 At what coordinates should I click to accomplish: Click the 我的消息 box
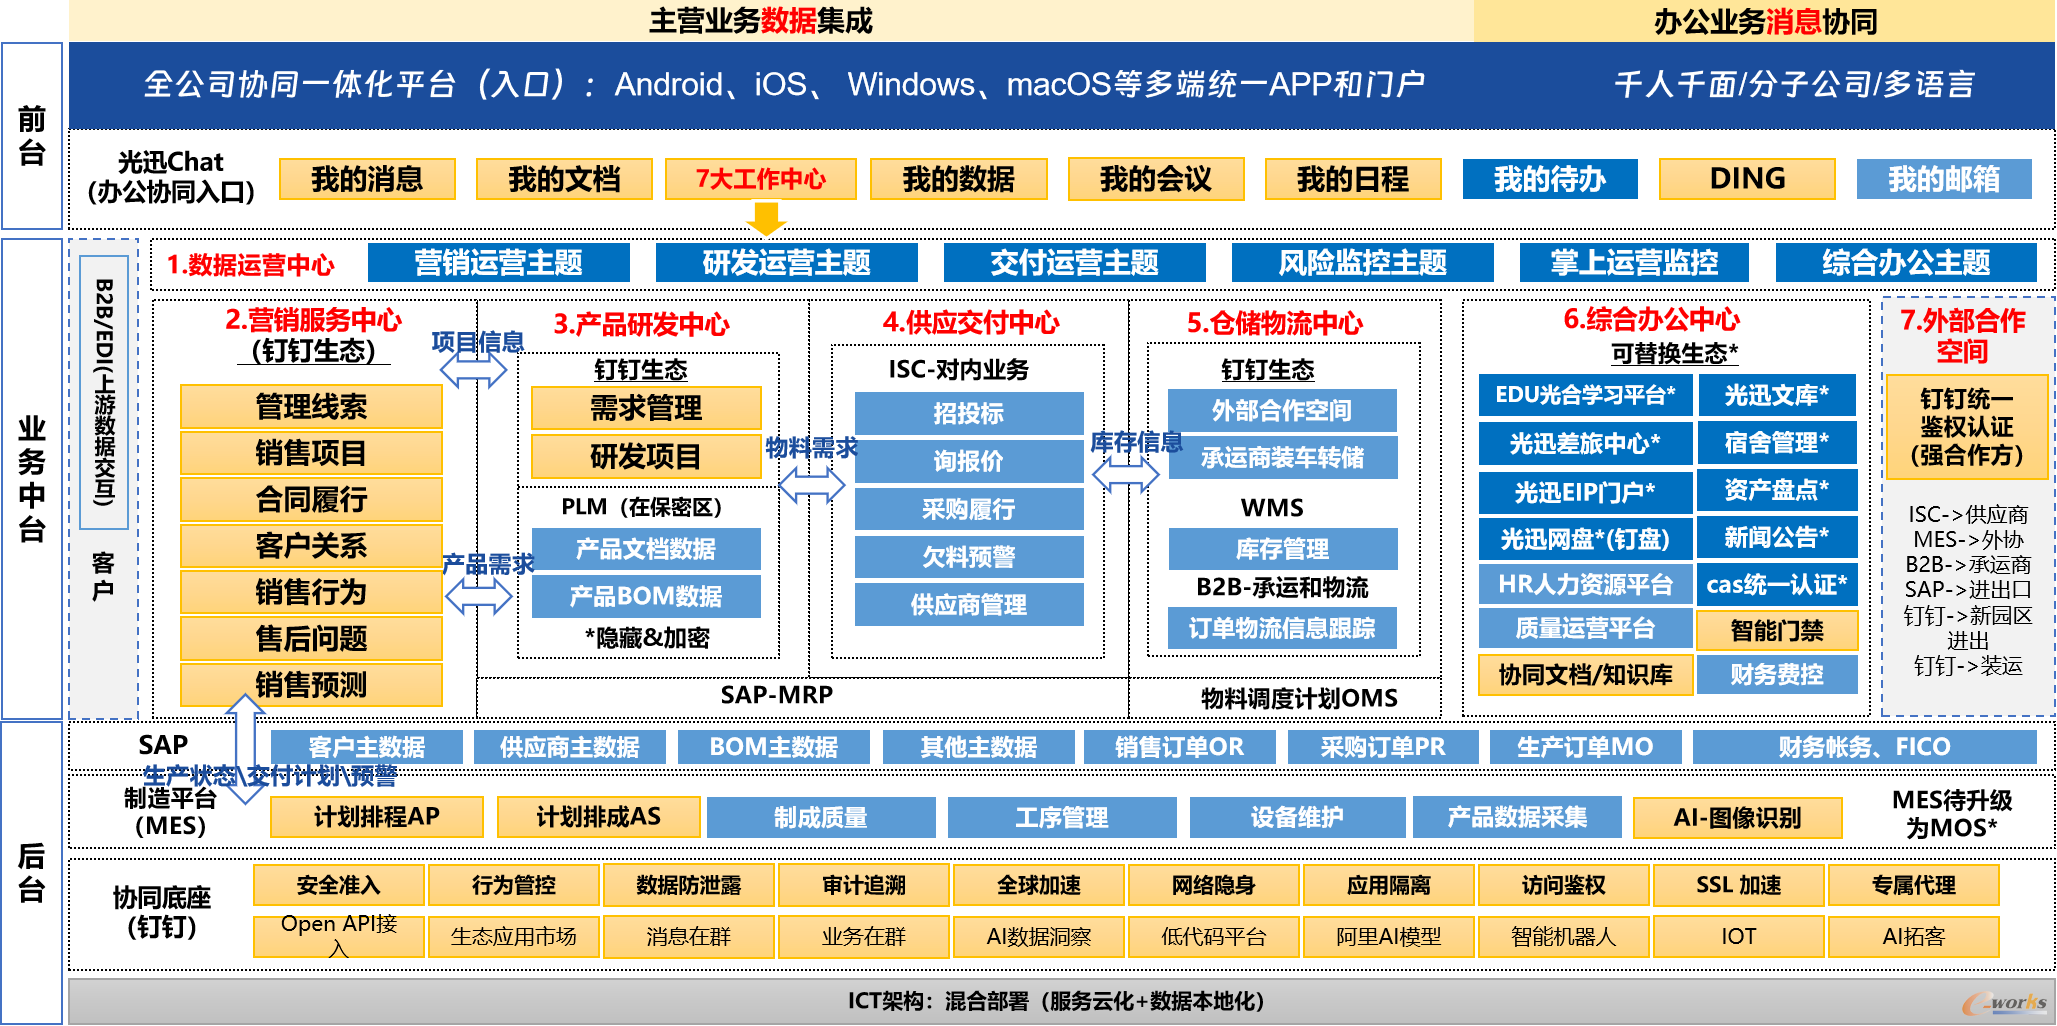(x=367, y=179)
